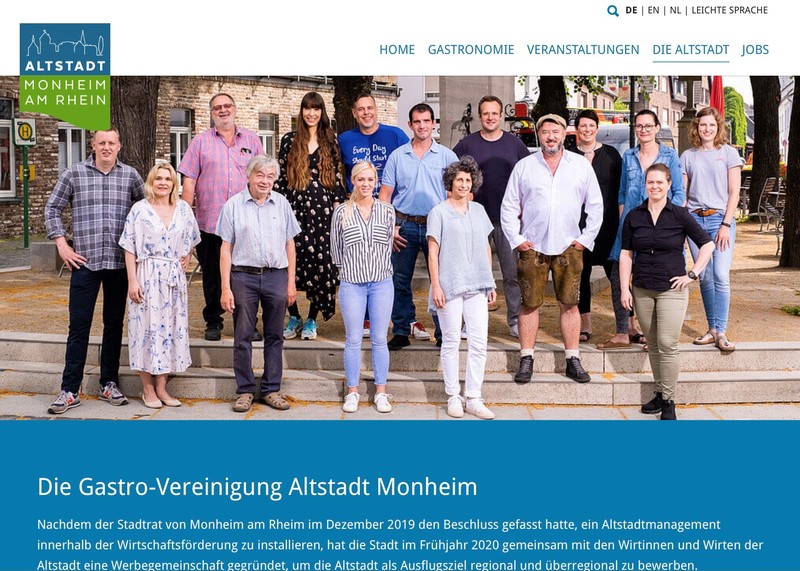
Task: Switch site language to EN
Action: point(653,10)
